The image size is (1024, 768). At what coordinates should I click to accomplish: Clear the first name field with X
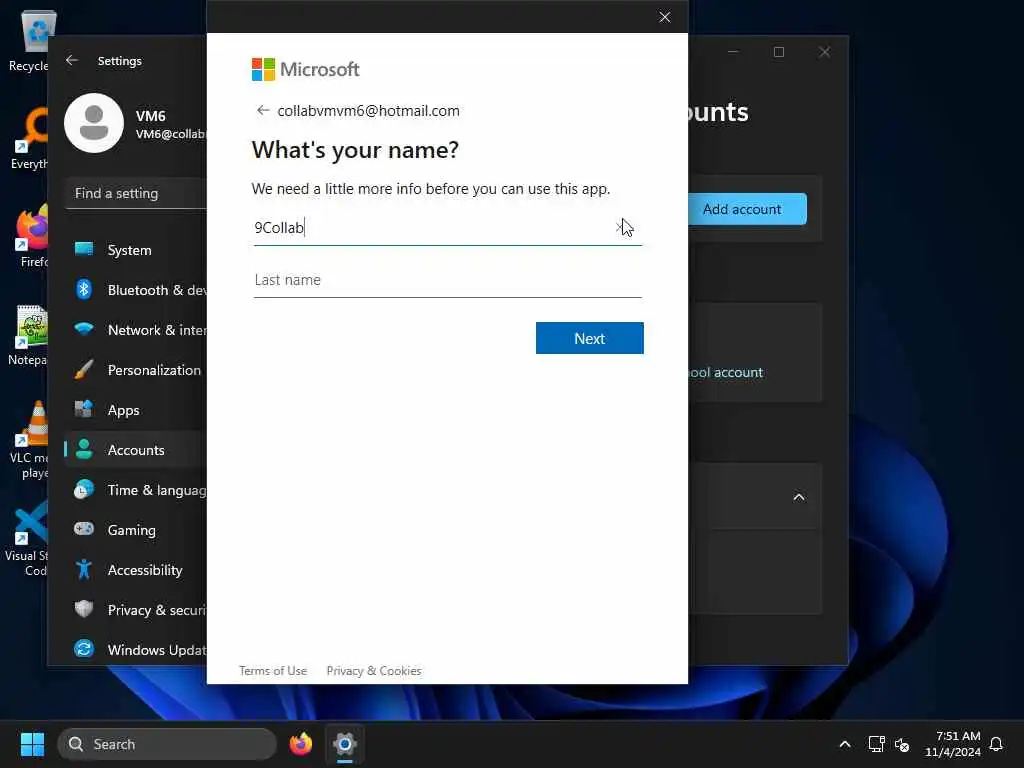[x=619, y=227]
